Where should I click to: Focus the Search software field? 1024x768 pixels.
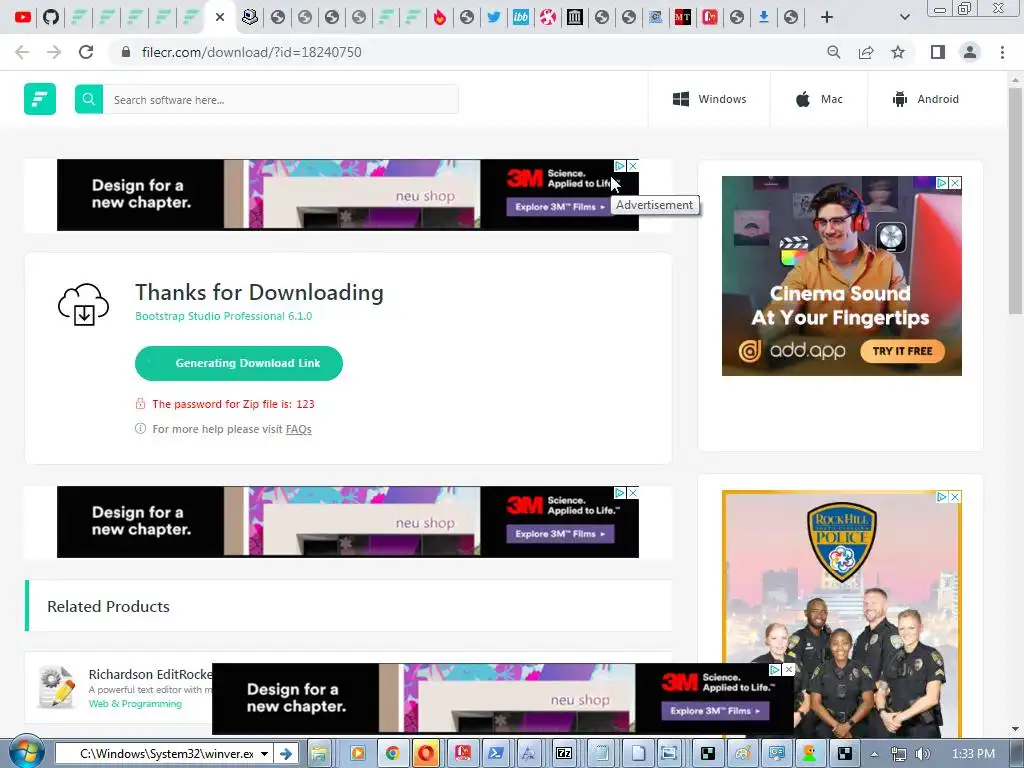click(x=281, y=99)
